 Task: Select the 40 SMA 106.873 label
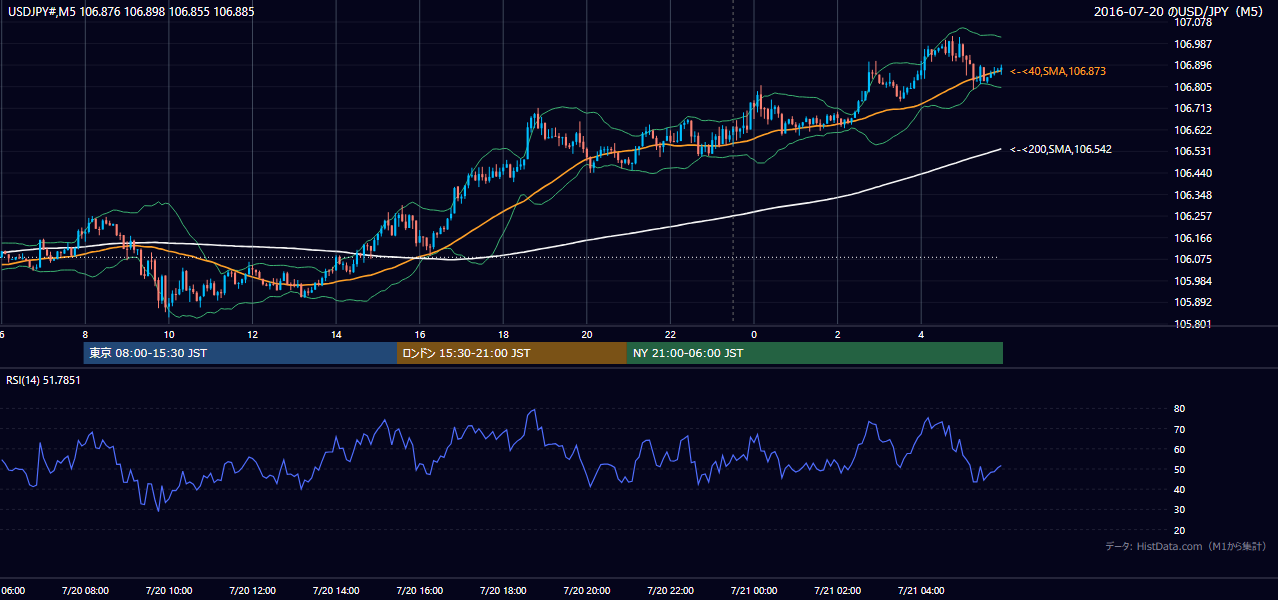(1058, 72)
